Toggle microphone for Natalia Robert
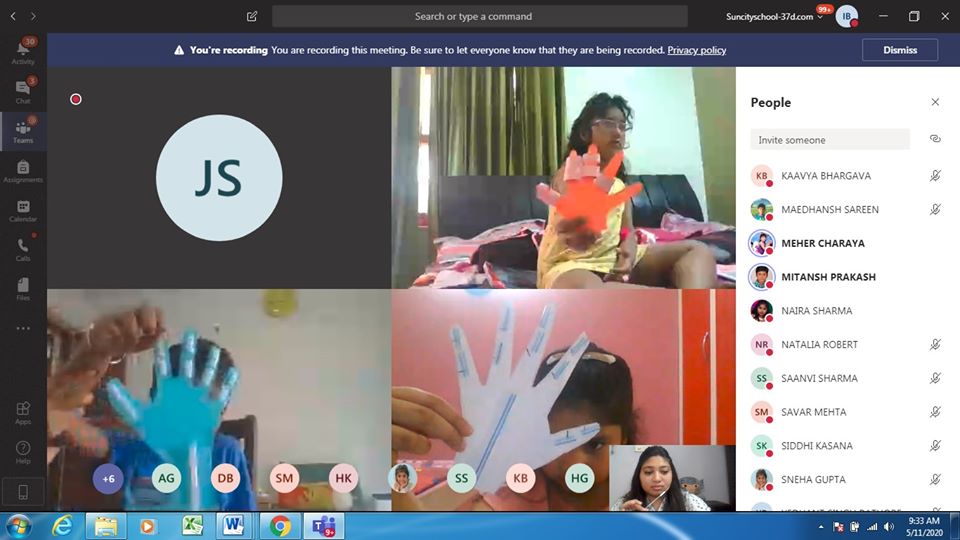The width and height of the screenshot is (960, 540). pyautogui.click(x=935, y=344)
